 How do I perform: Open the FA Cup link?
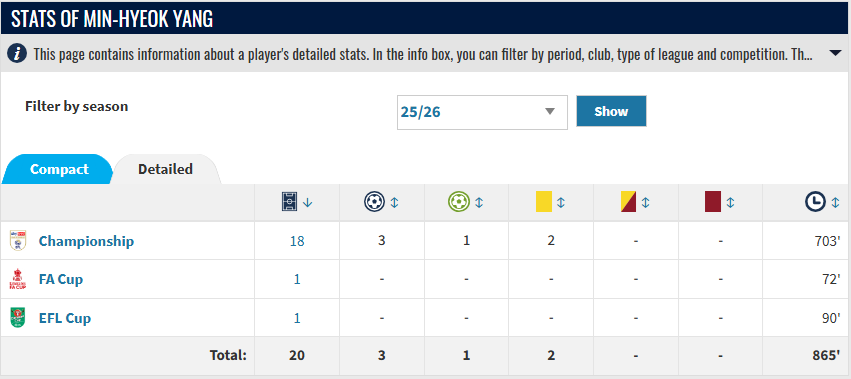pyautogui.click(x=61, y=280)
